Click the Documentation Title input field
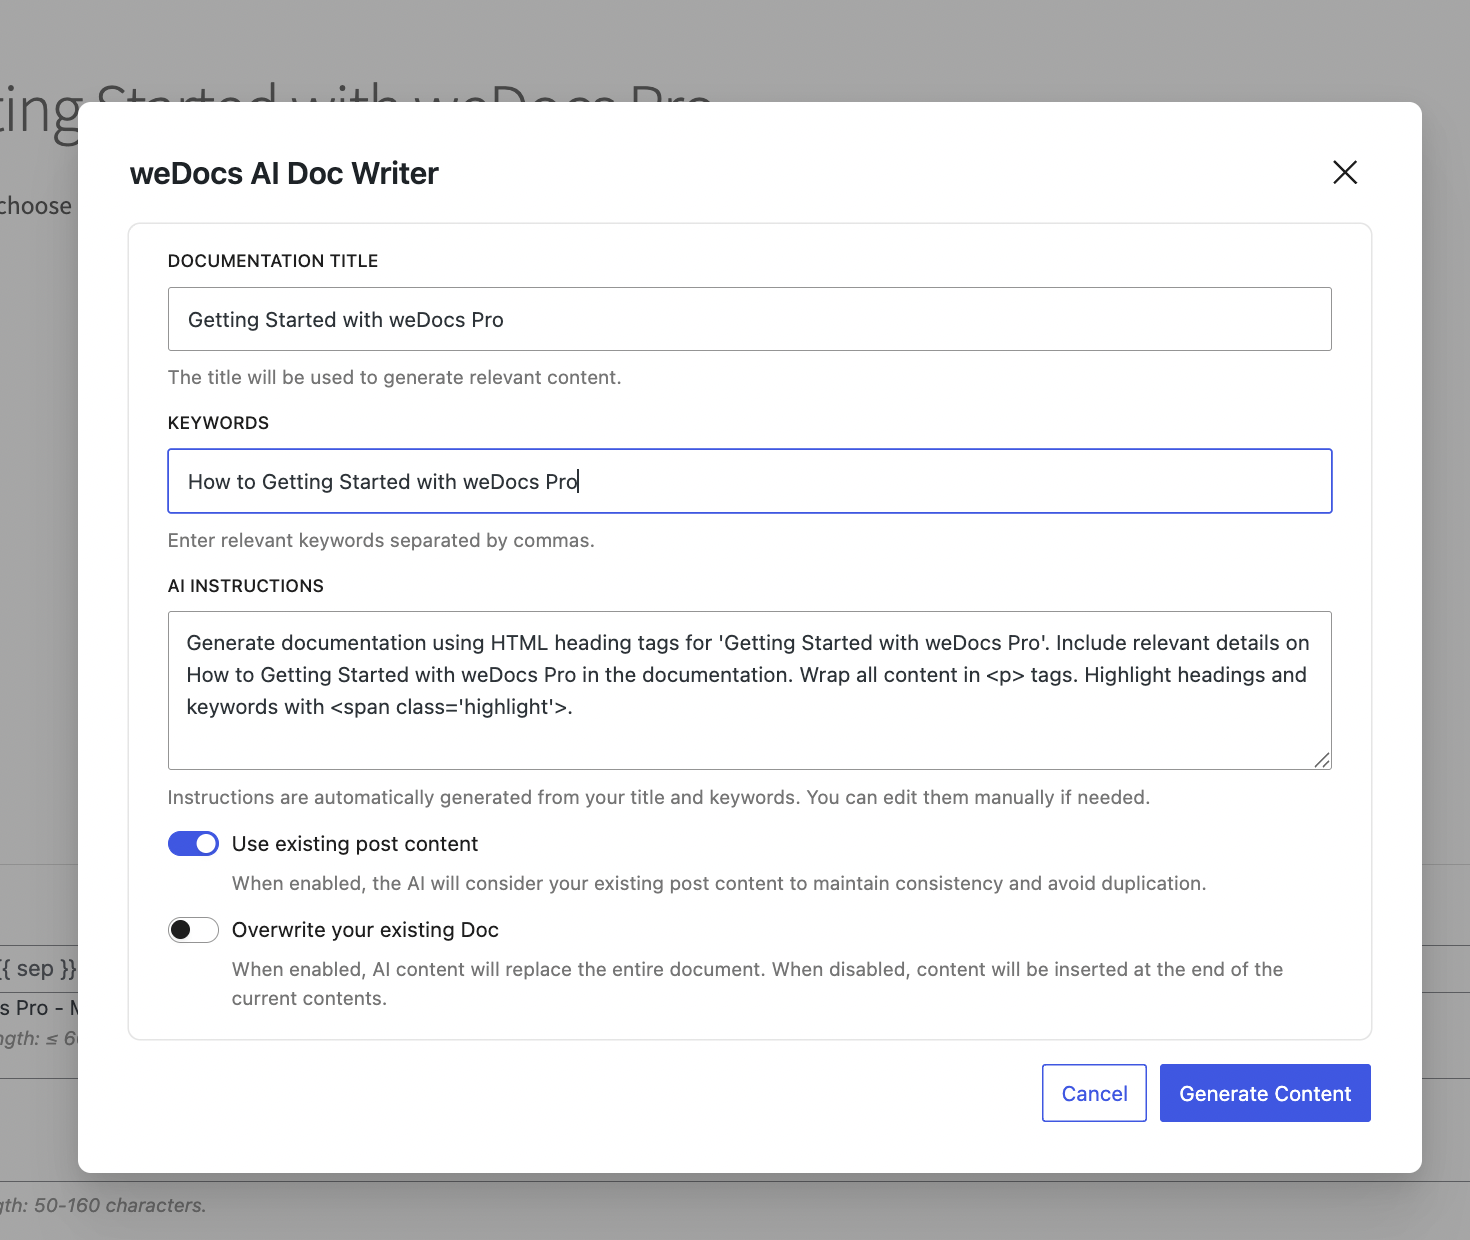 pos(750,319)
